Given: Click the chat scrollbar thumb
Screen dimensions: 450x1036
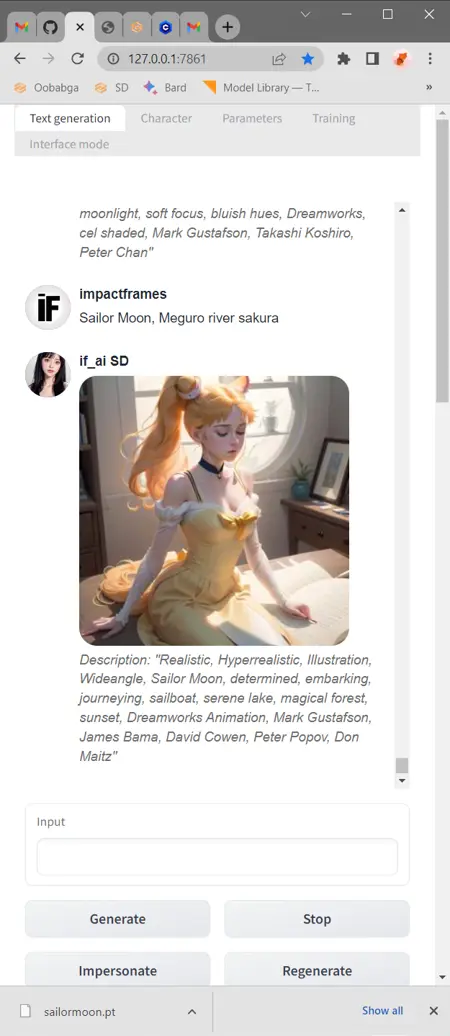Looking at the screenshot, I should pos(402,765).
